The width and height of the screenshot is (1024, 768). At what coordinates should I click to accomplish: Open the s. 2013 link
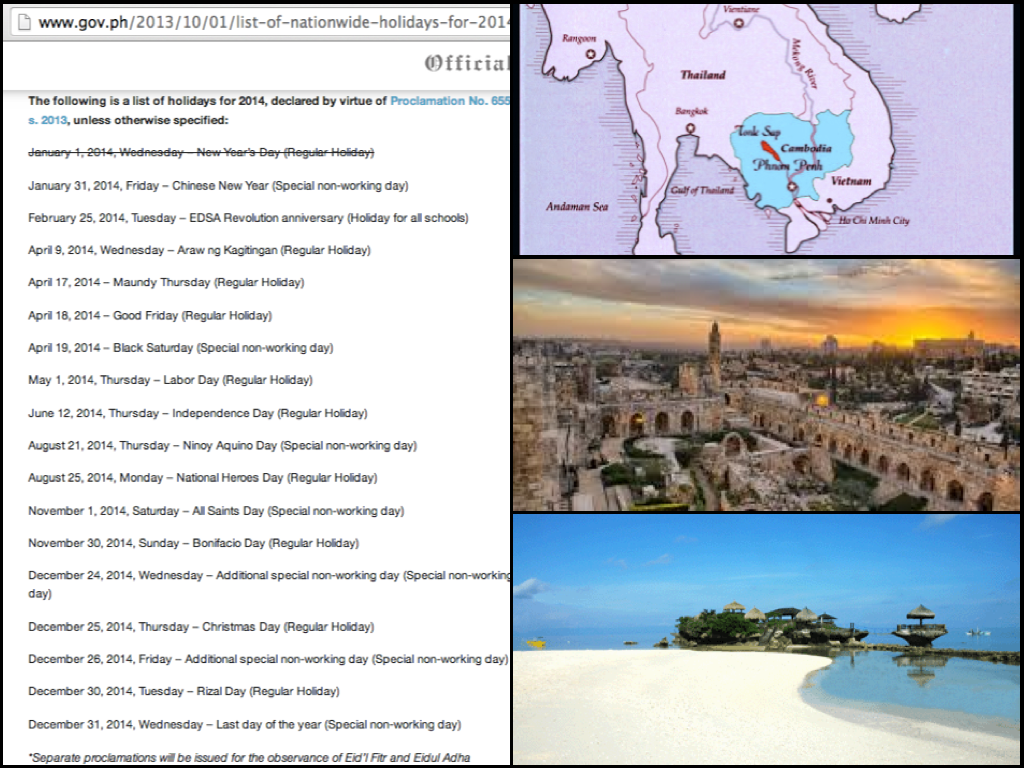pyautogui.click(x=48, y=120)
